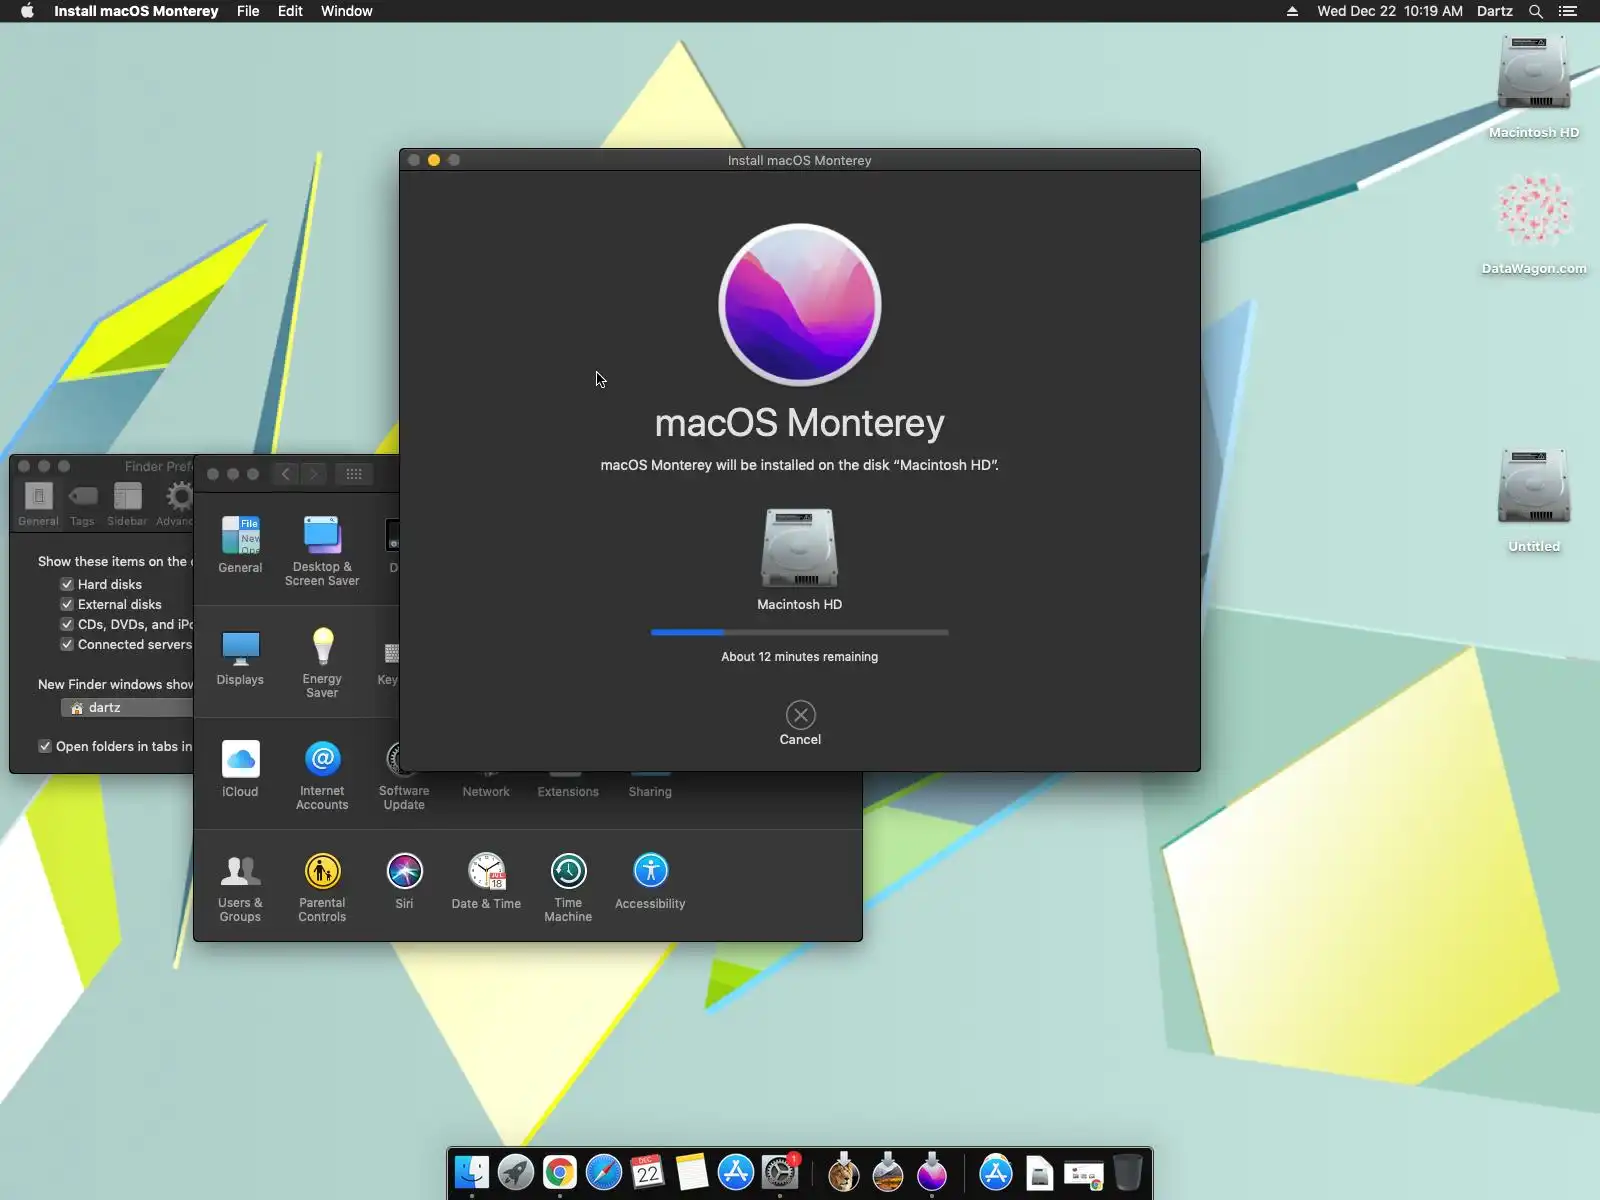Click Dartz user name in menu bar
Viewport: 1600px width, 1200px height.
click(x=1495, y=11)
